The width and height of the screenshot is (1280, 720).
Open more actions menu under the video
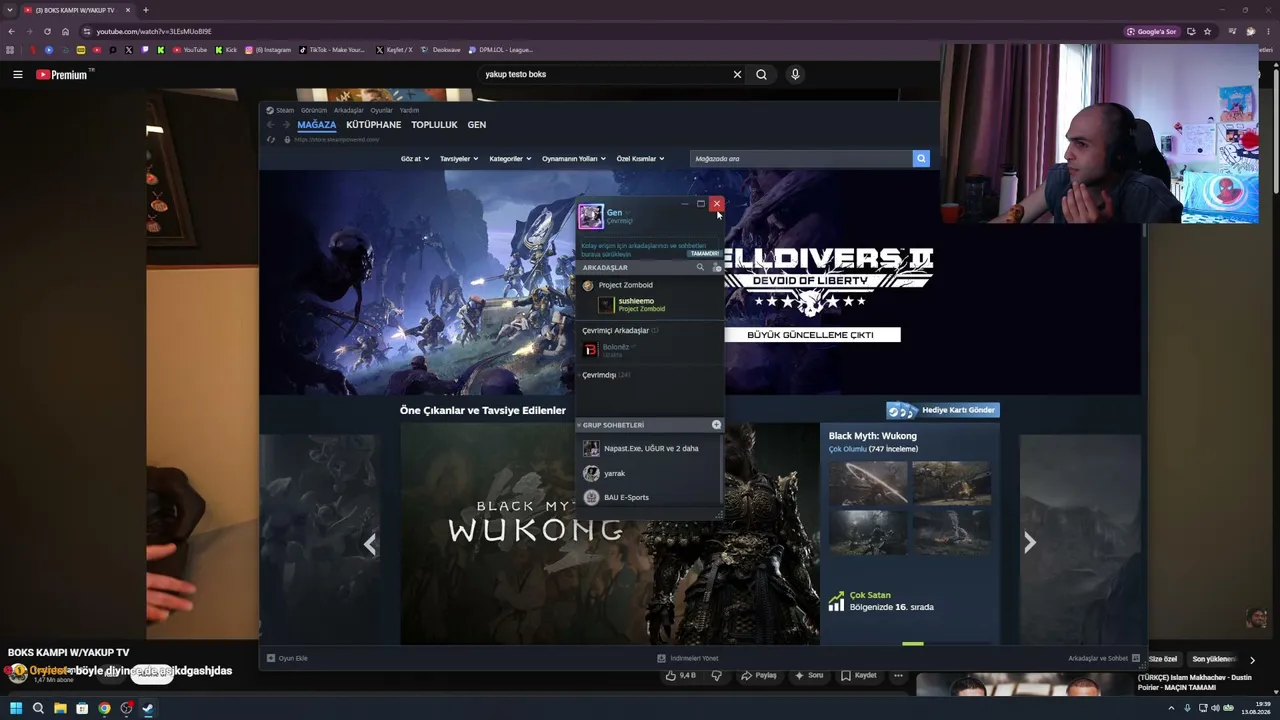(x=898, y=676)
